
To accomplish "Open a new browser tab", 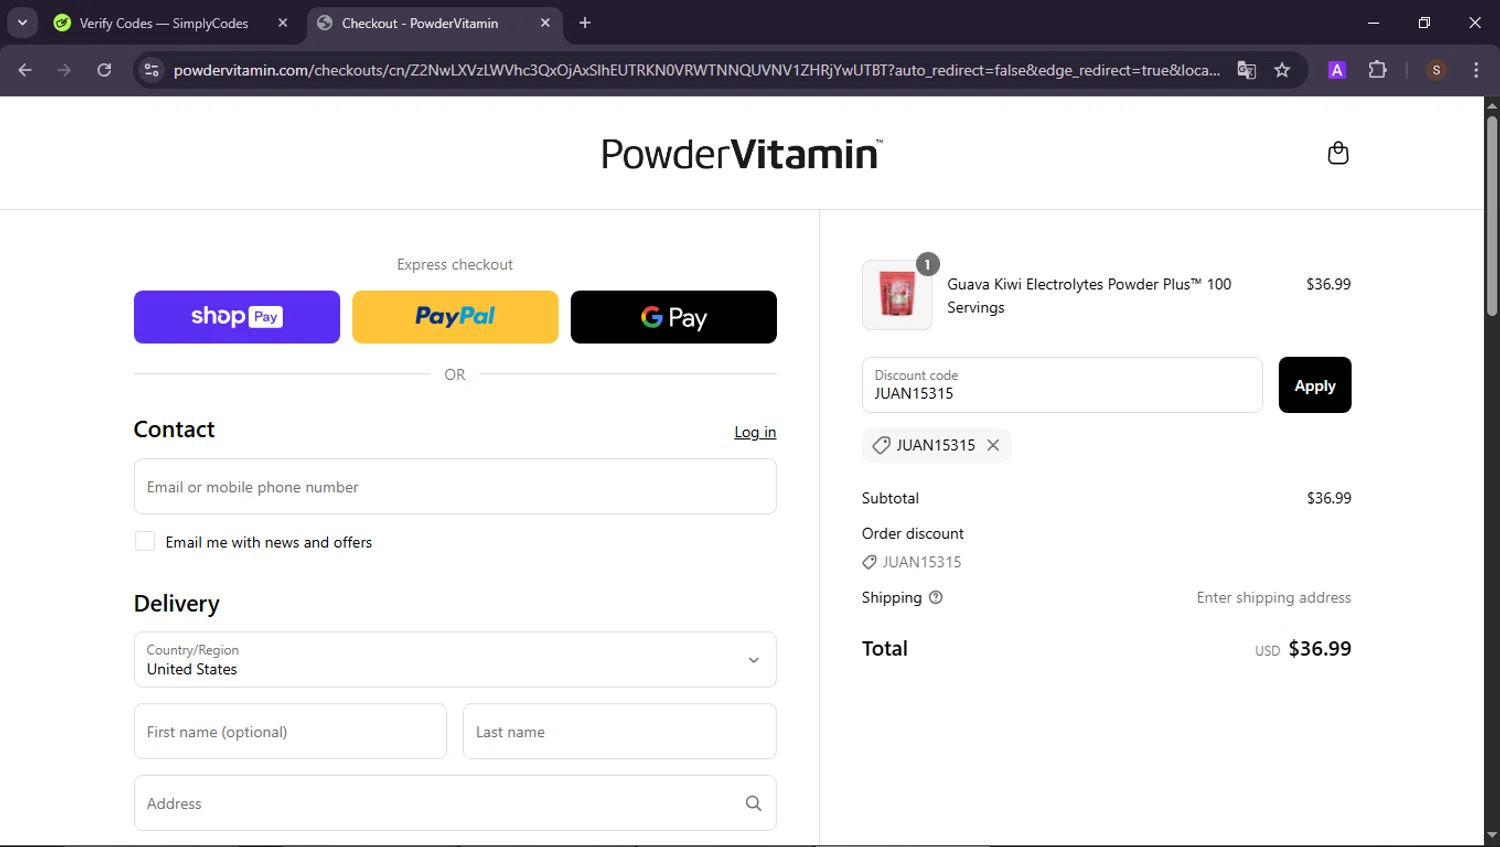I will [x=585, y=23].
